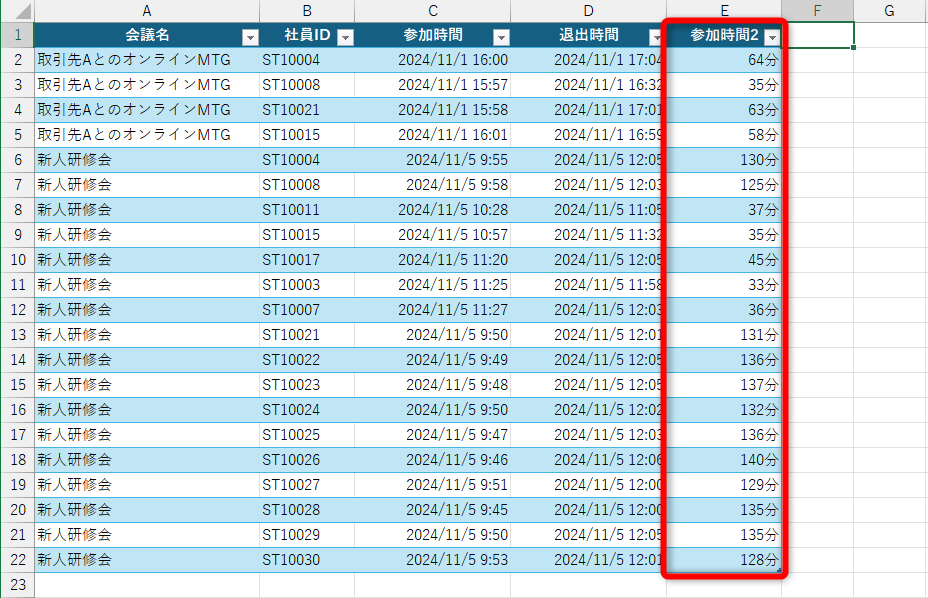Select the 140分 cell

(724, 459)
